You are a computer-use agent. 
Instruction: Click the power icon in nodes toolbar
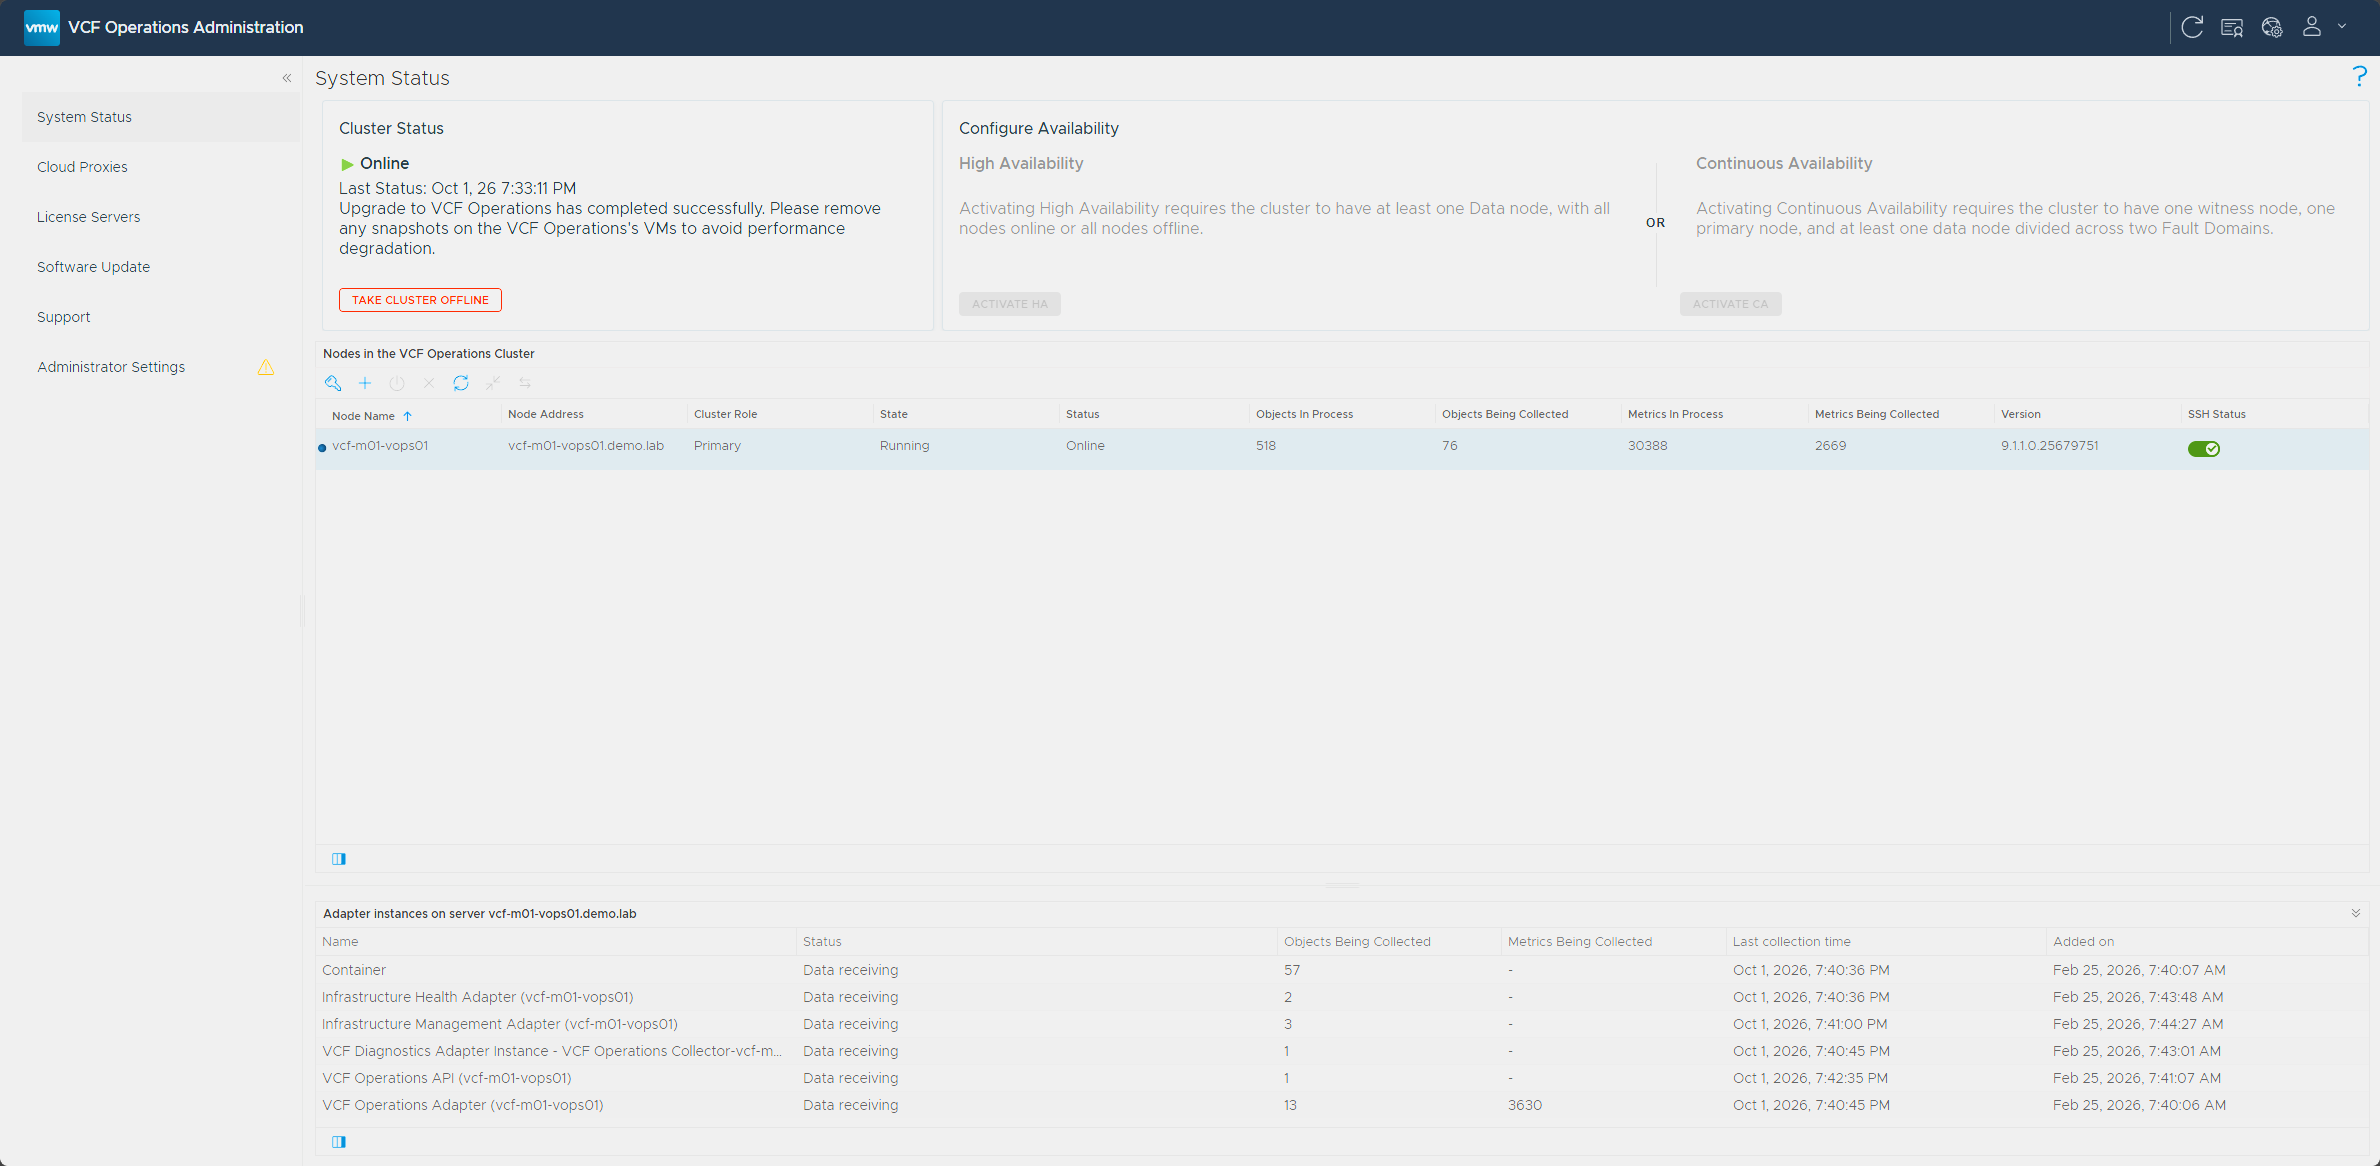coord(397,383)
